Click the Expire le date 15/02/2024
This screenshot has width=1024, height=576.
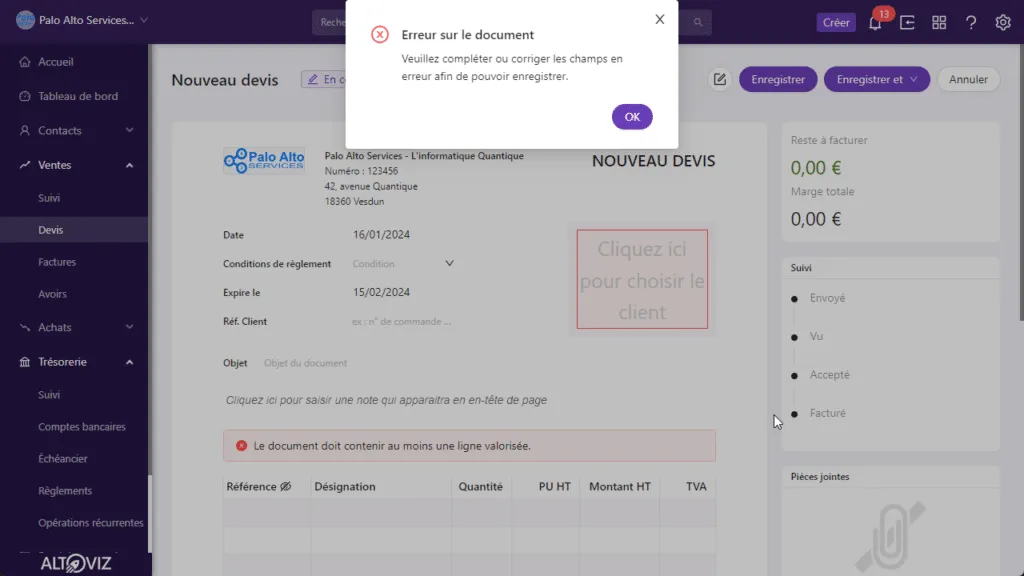[x=381, y=292]
